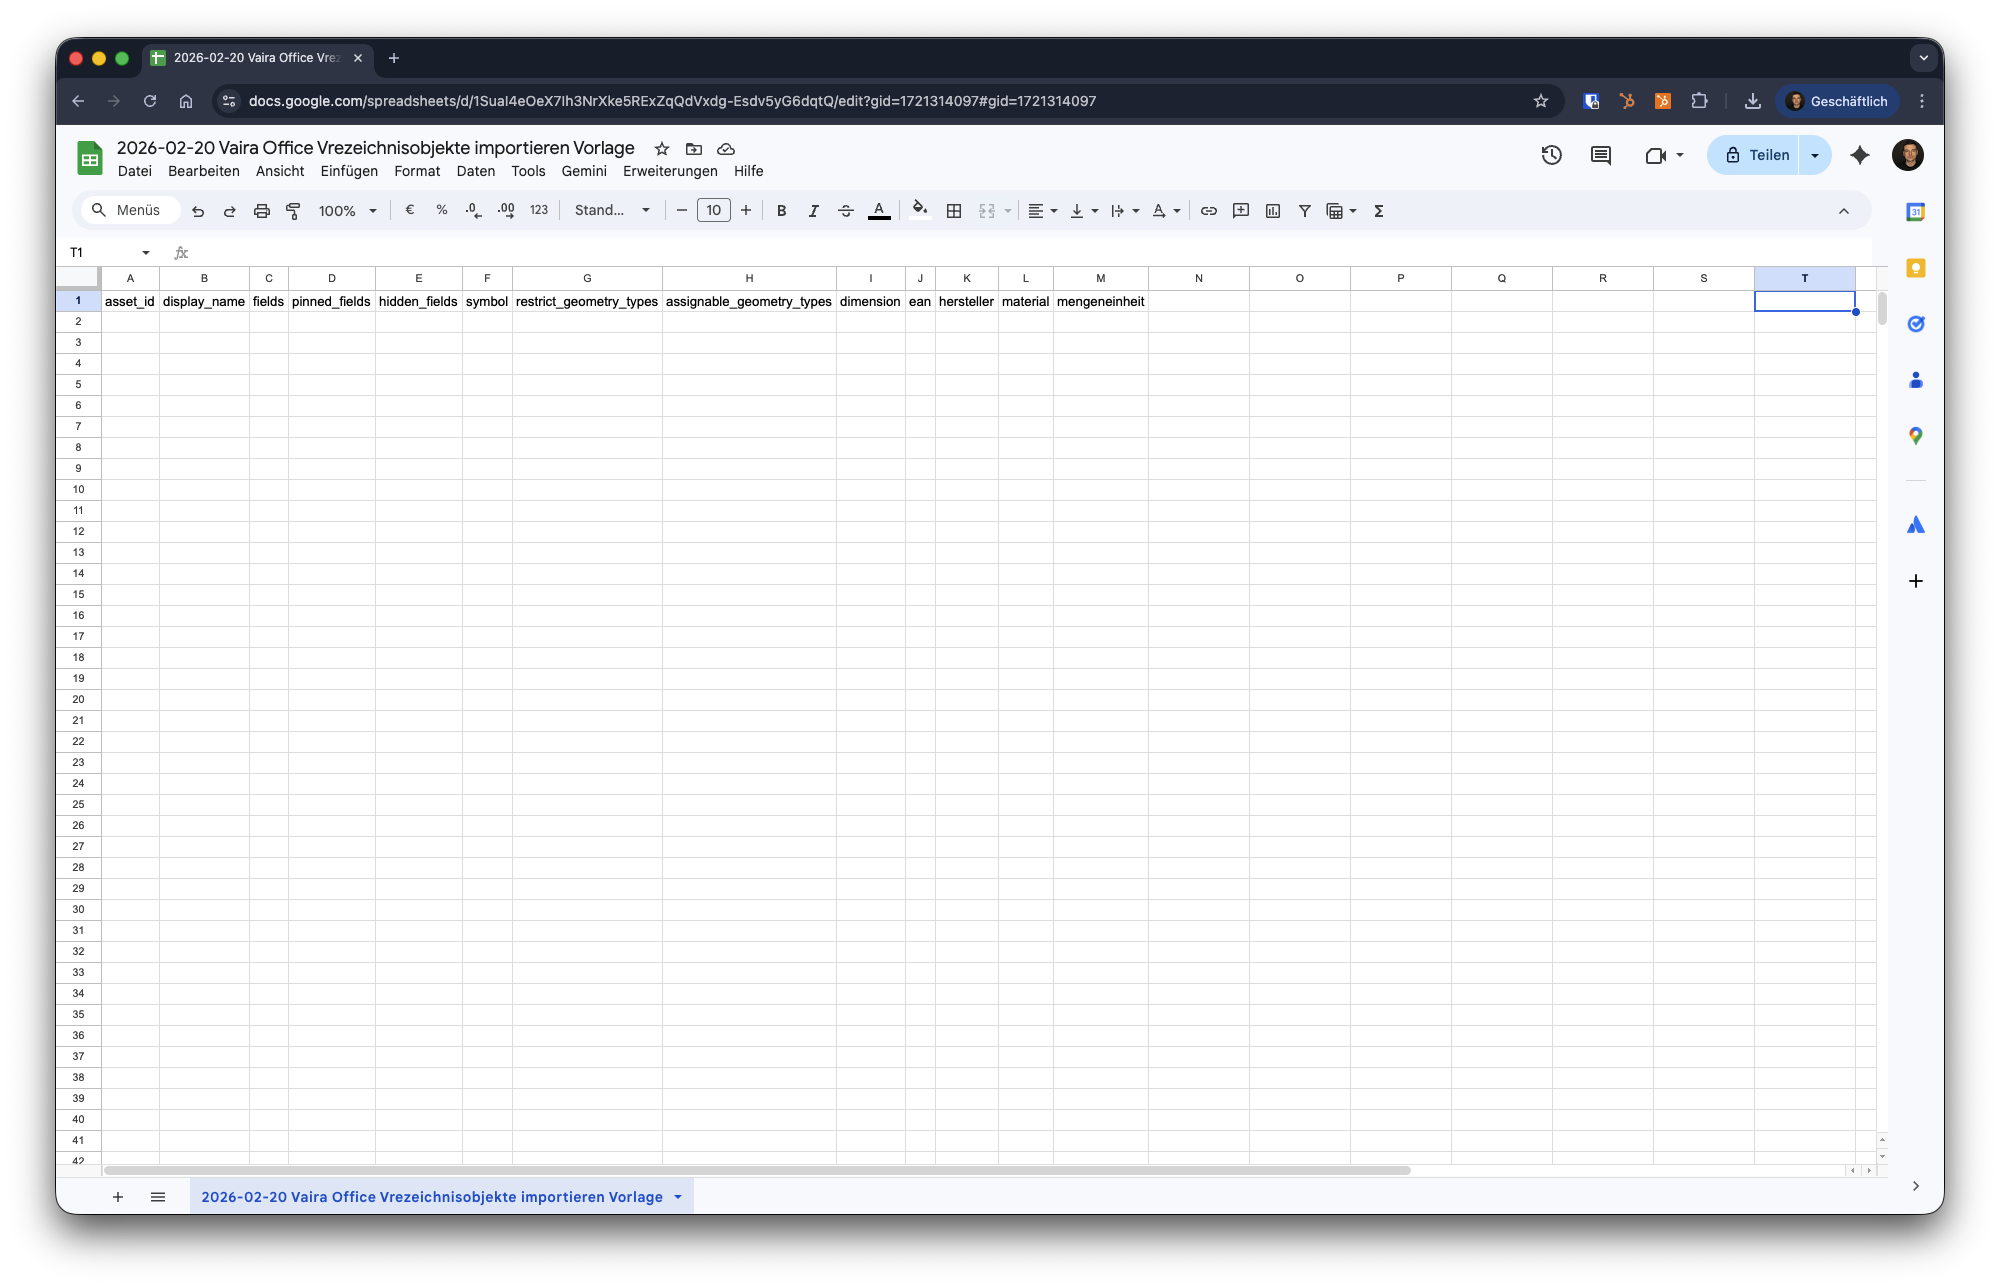This screenshot has width=2000, height=1288.
Task: Open the zoom 100% dropdown
Action: pos(347,211)
